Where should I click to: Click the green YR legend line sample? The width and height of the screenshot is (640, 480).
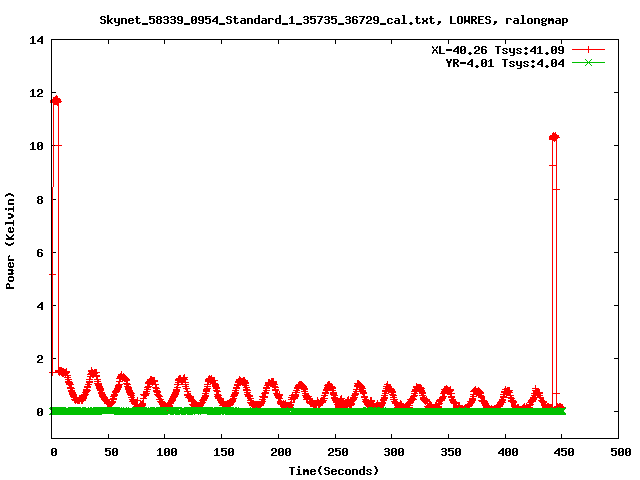tap(588, 62)
